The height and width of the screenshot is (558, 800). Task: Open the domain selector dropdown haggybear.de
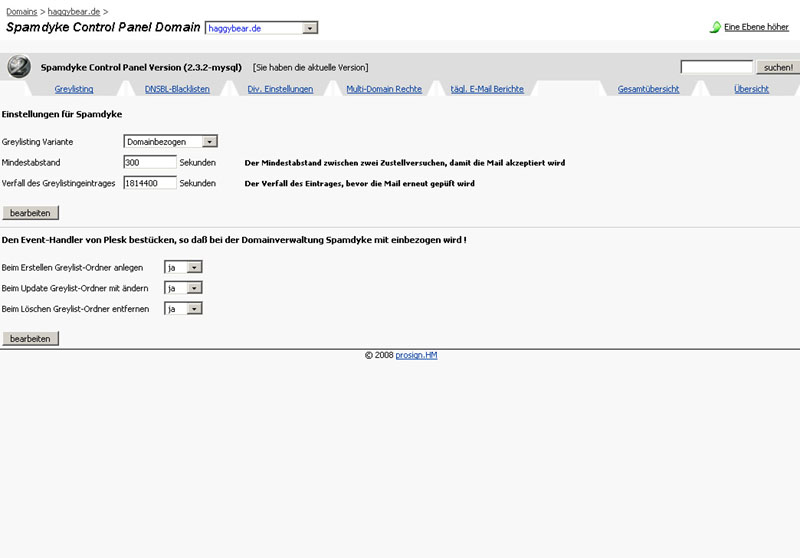coord(261,28)
